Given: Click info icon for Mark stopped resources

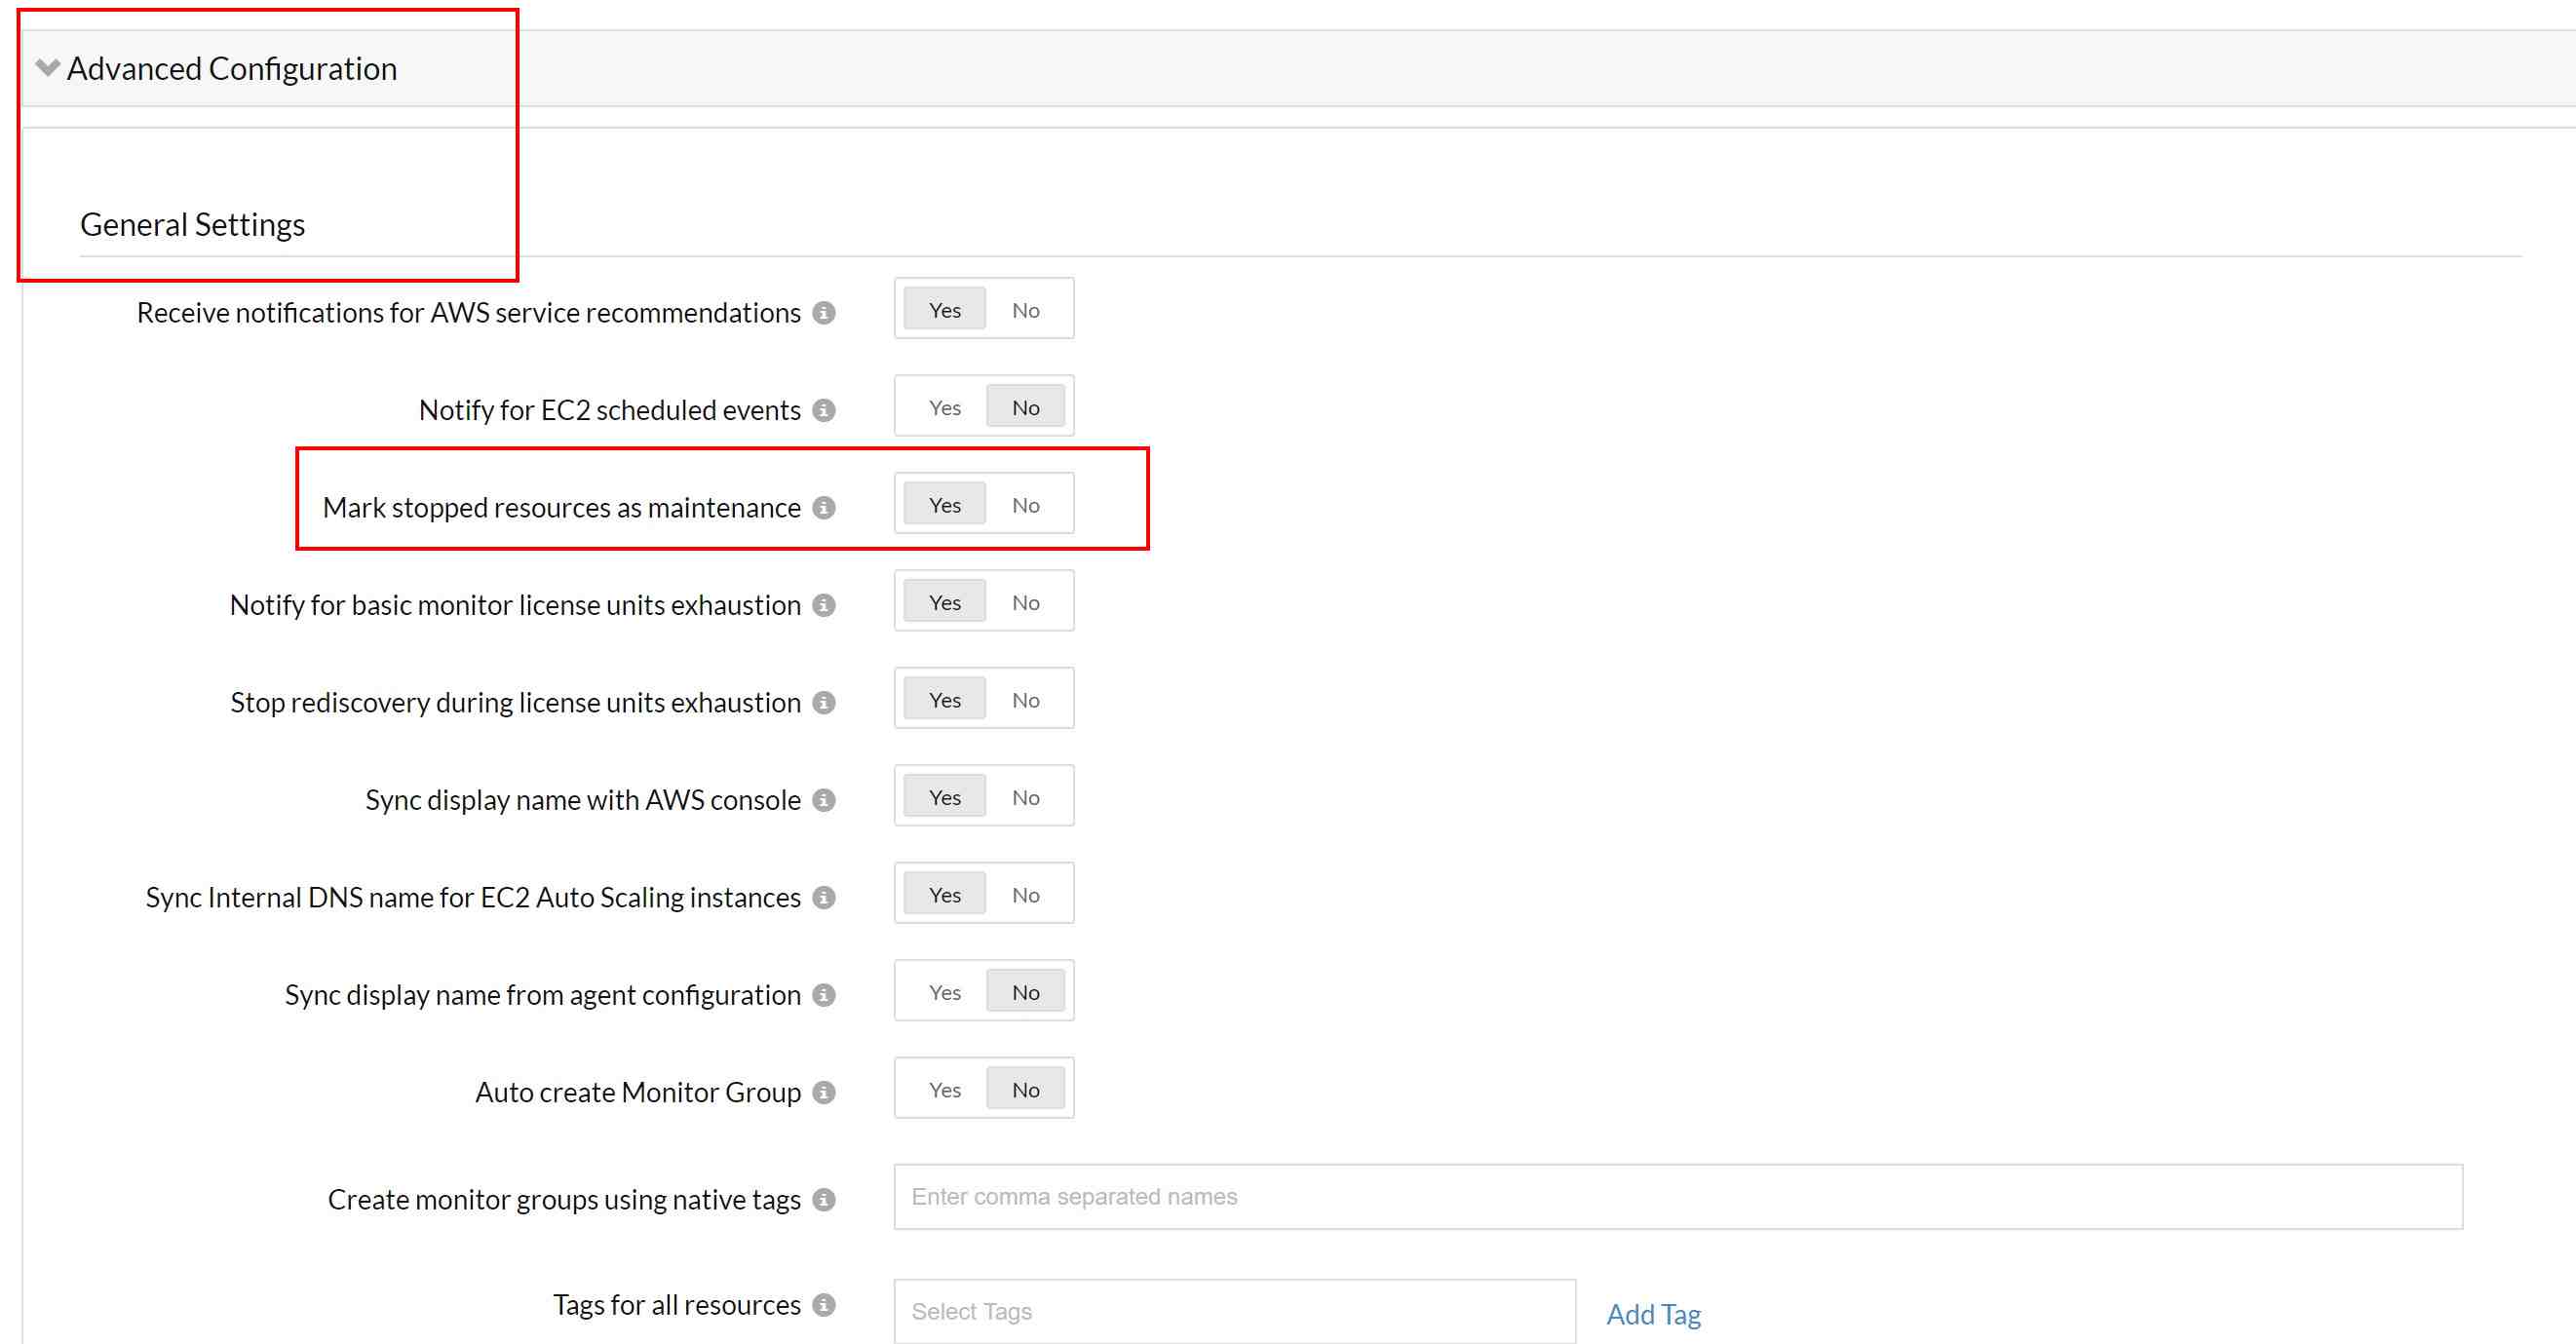Looking at the screenshot, I should click(x=824, y=508).
